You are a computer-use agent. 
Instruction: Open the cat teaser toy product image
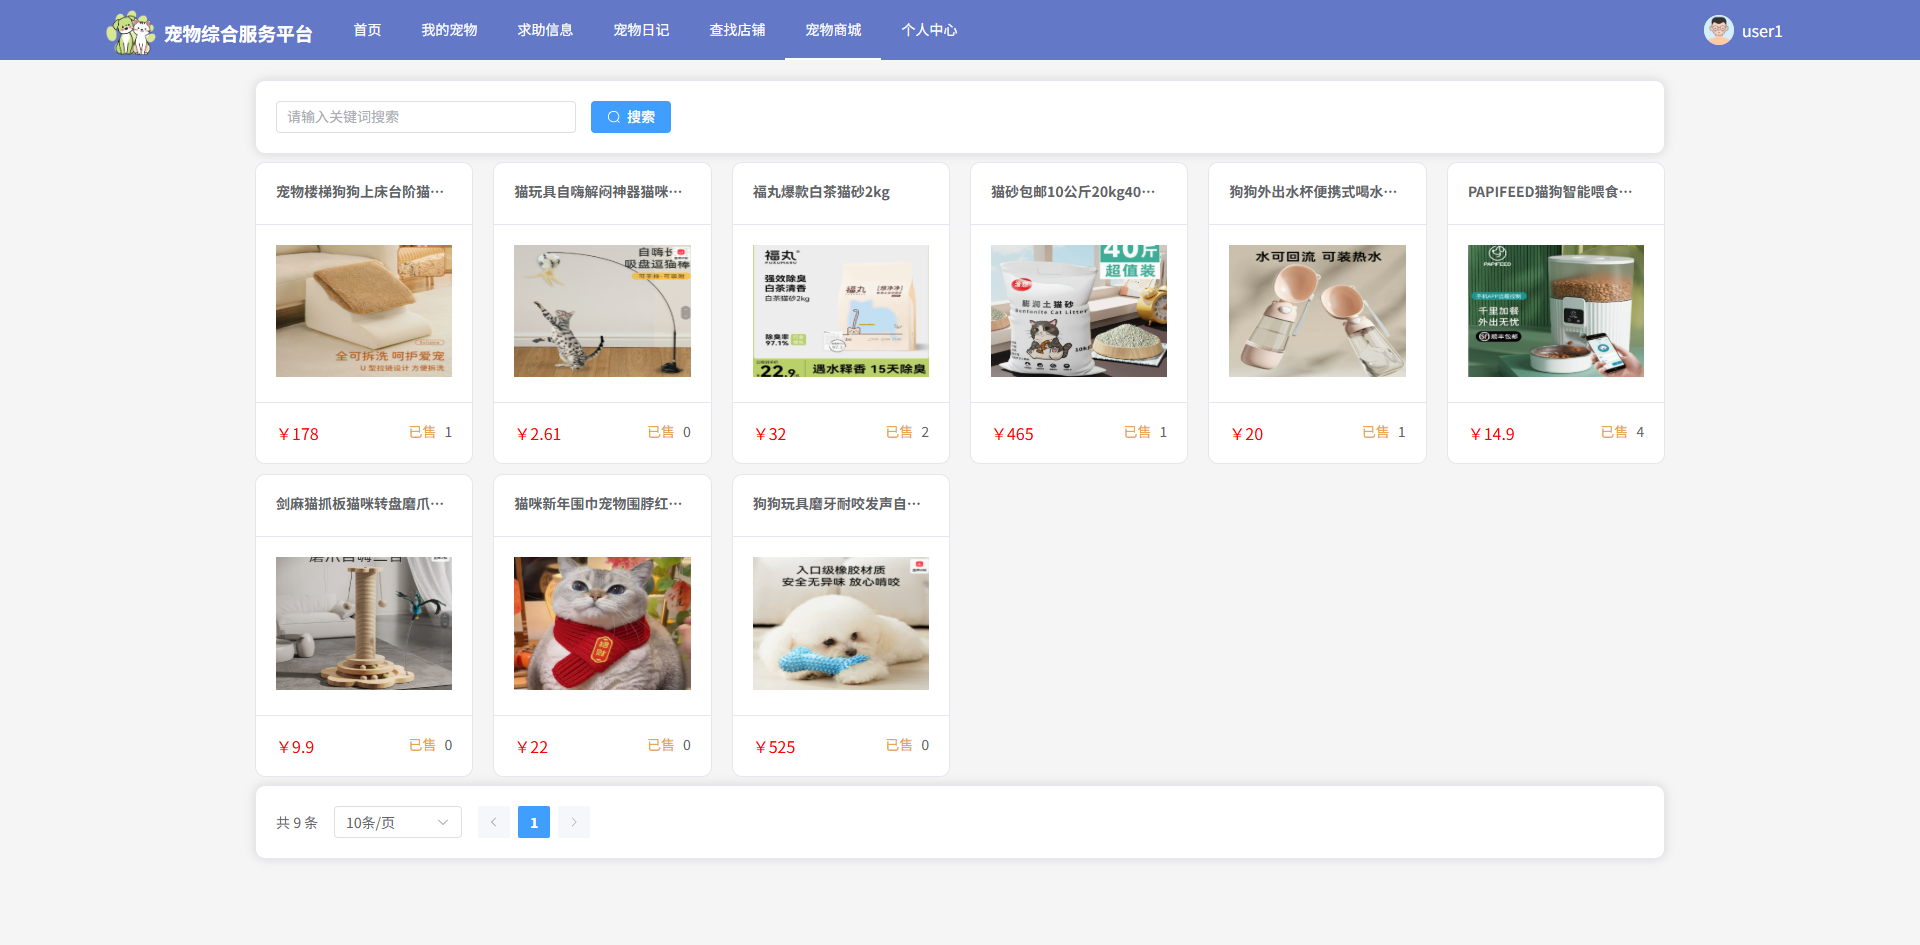(x=602, y=311)
